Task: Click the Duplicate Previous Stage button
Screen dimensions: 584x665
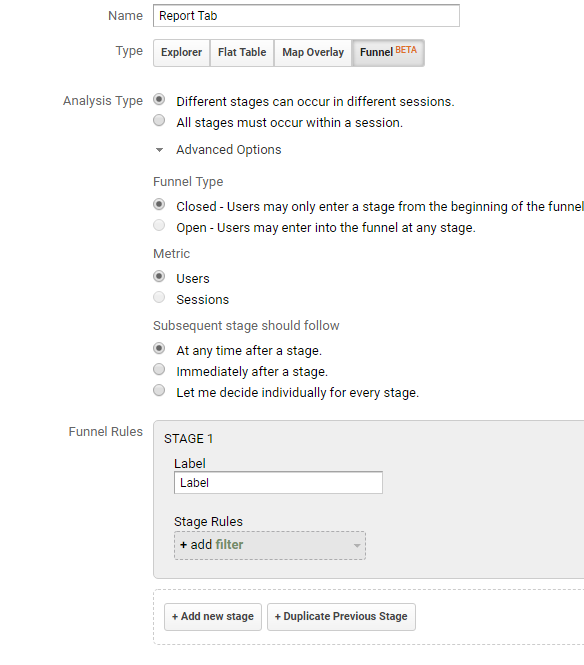Action: coord(341,617)
